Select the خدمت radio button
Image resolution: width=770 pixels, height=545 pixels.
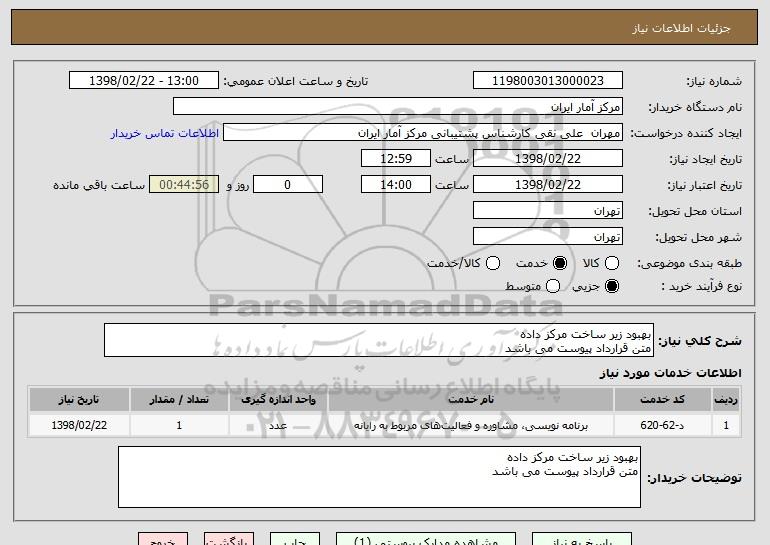pyautogui.click(x=559, y=263)
